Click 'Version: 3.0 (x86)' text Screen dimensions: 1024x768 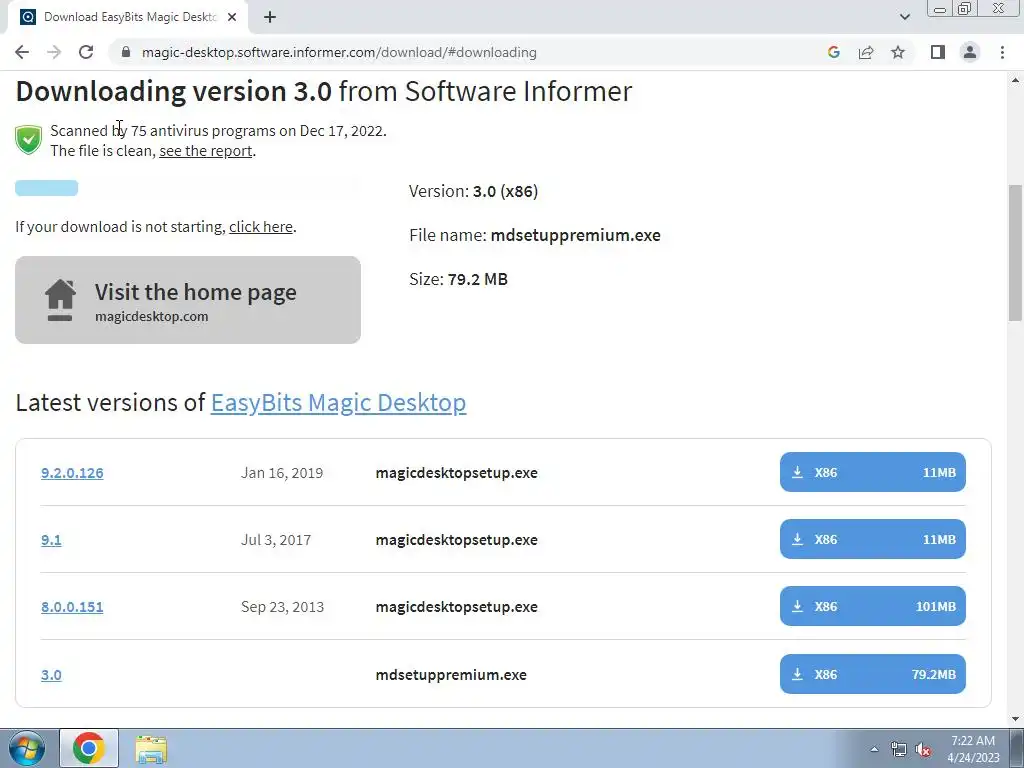tap(473, 191)
